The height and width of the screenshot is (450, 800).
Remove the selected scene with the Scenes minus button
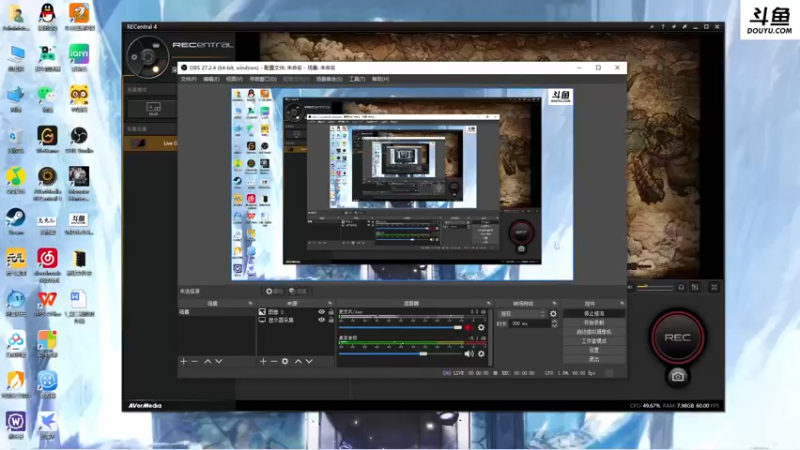[194, 361]
